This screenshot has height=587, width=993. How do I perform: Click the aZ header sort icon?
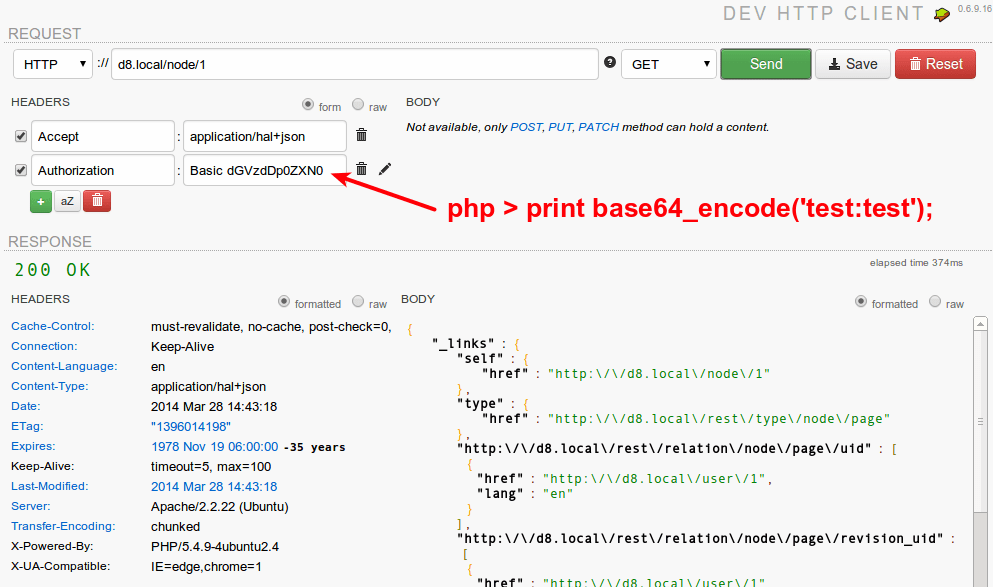pos(67,201)
